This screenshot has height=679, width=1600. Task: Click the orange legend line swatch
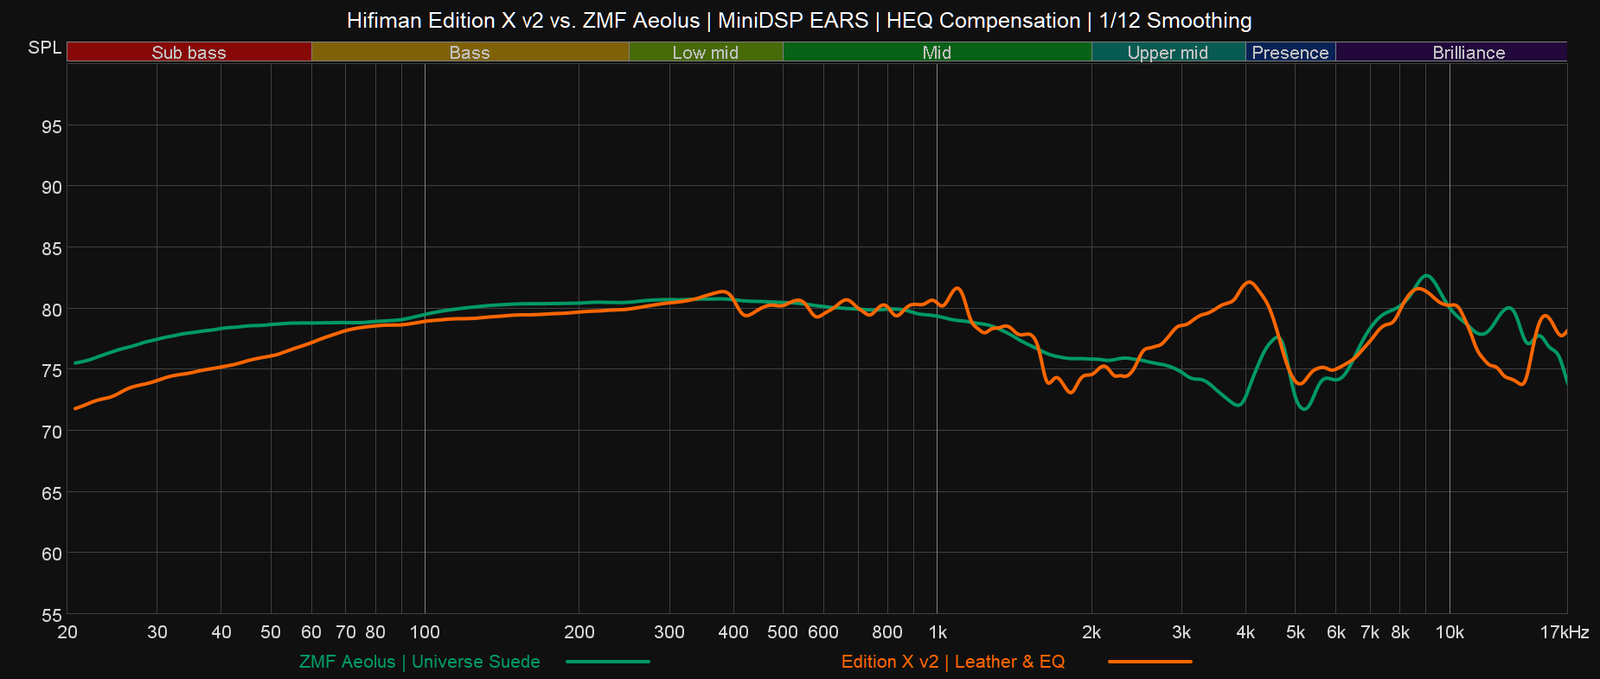point(1150,661)
